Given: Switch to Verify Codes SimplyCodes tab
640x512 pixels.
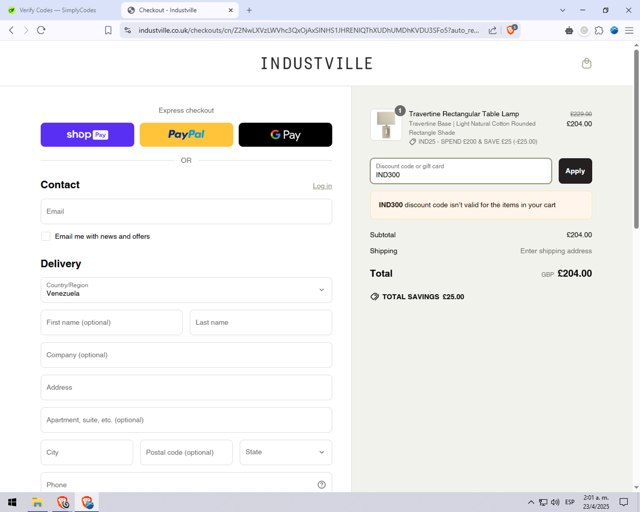Looking at the screenshot, I should click(58, 10).
